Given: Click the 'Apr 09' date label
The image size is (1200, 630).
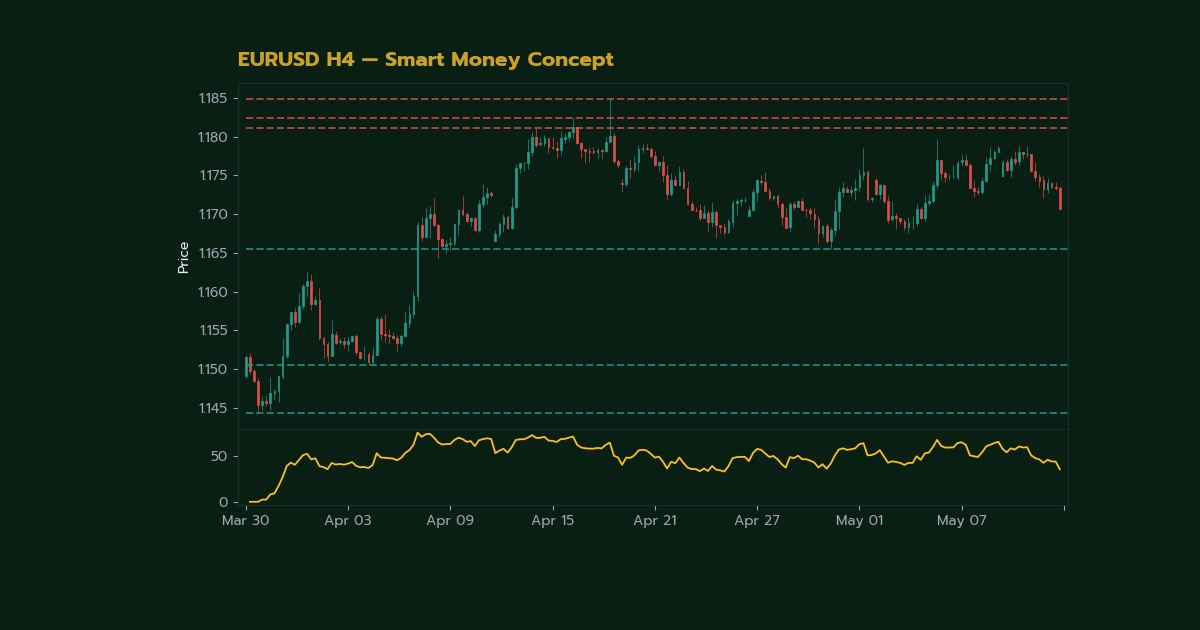Looking at the screenshot, I should point(450,521).
